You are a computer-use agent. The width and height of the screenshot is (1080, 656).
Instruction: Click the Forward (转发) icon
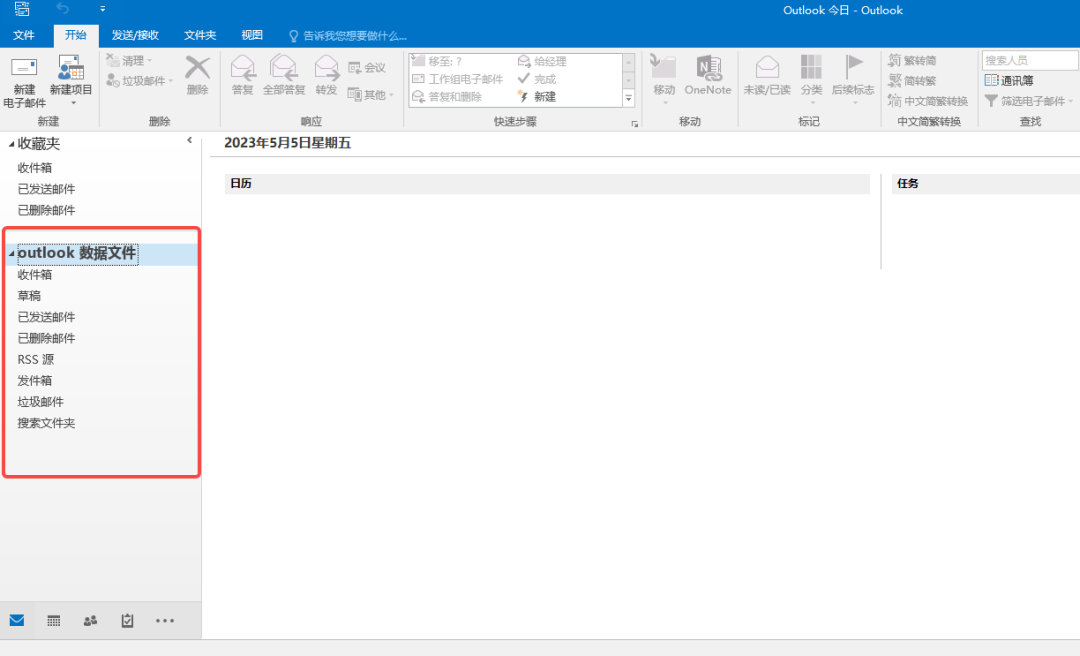[x=326, y=68]
